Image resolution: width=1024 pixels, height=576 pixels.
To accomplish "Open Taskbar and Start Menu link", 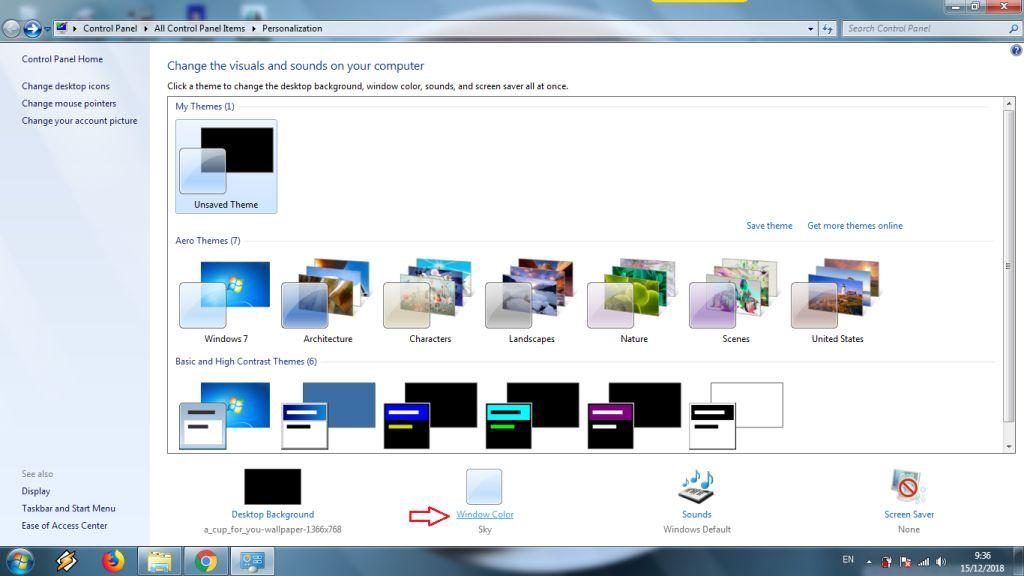I will click(x=68, y=508).
